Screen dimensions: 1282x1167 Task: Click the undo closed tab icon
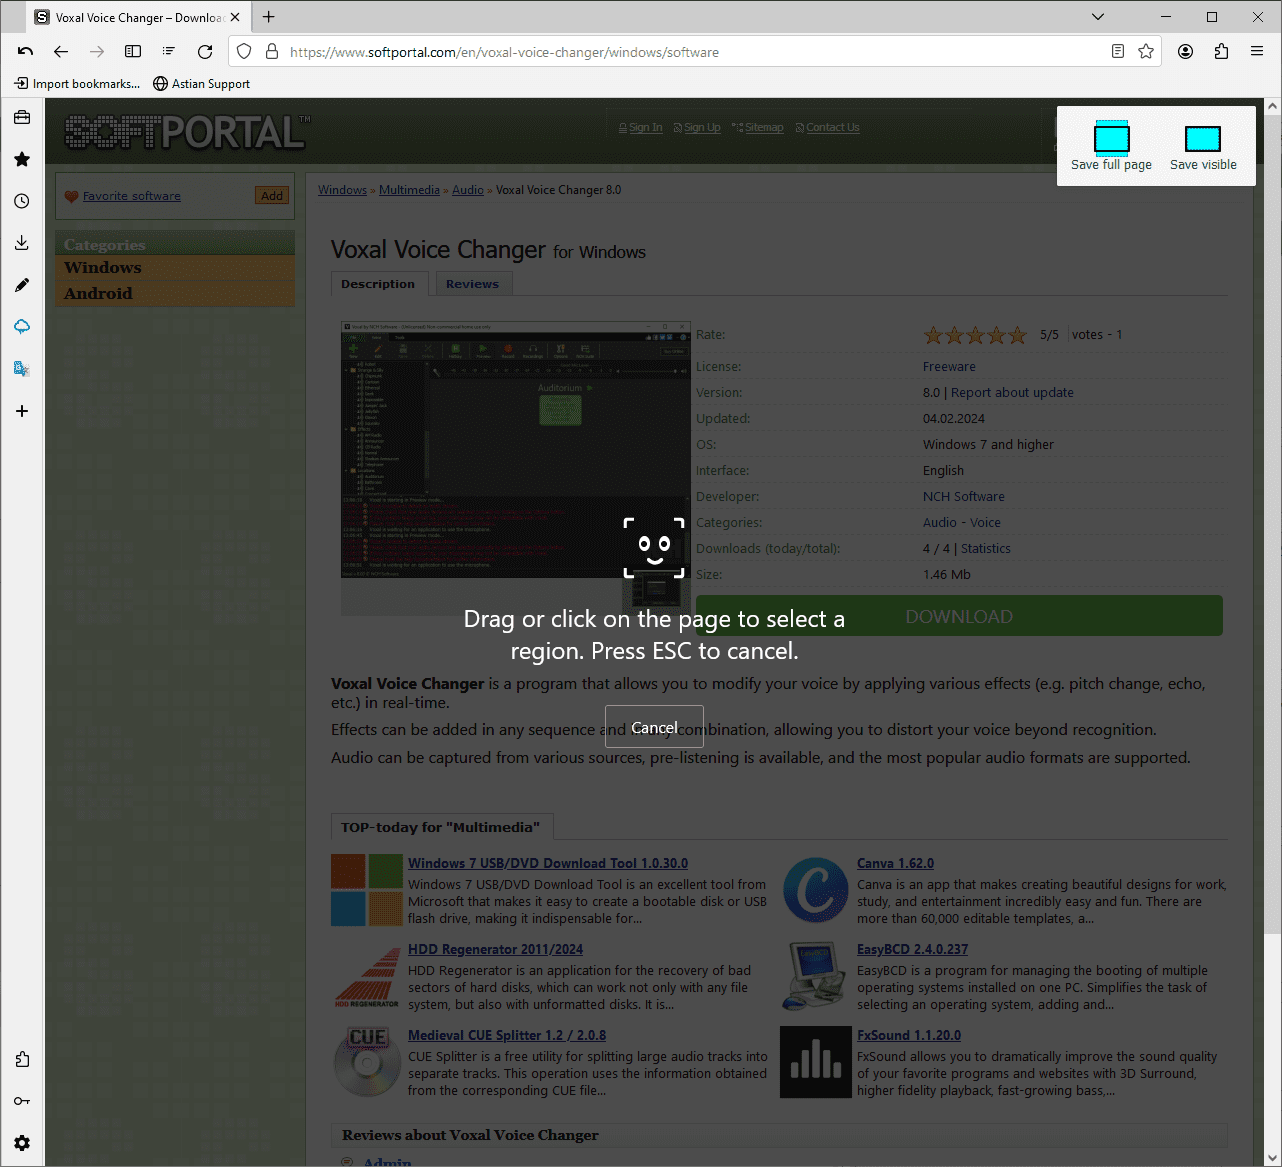click(x=25, y=51)
